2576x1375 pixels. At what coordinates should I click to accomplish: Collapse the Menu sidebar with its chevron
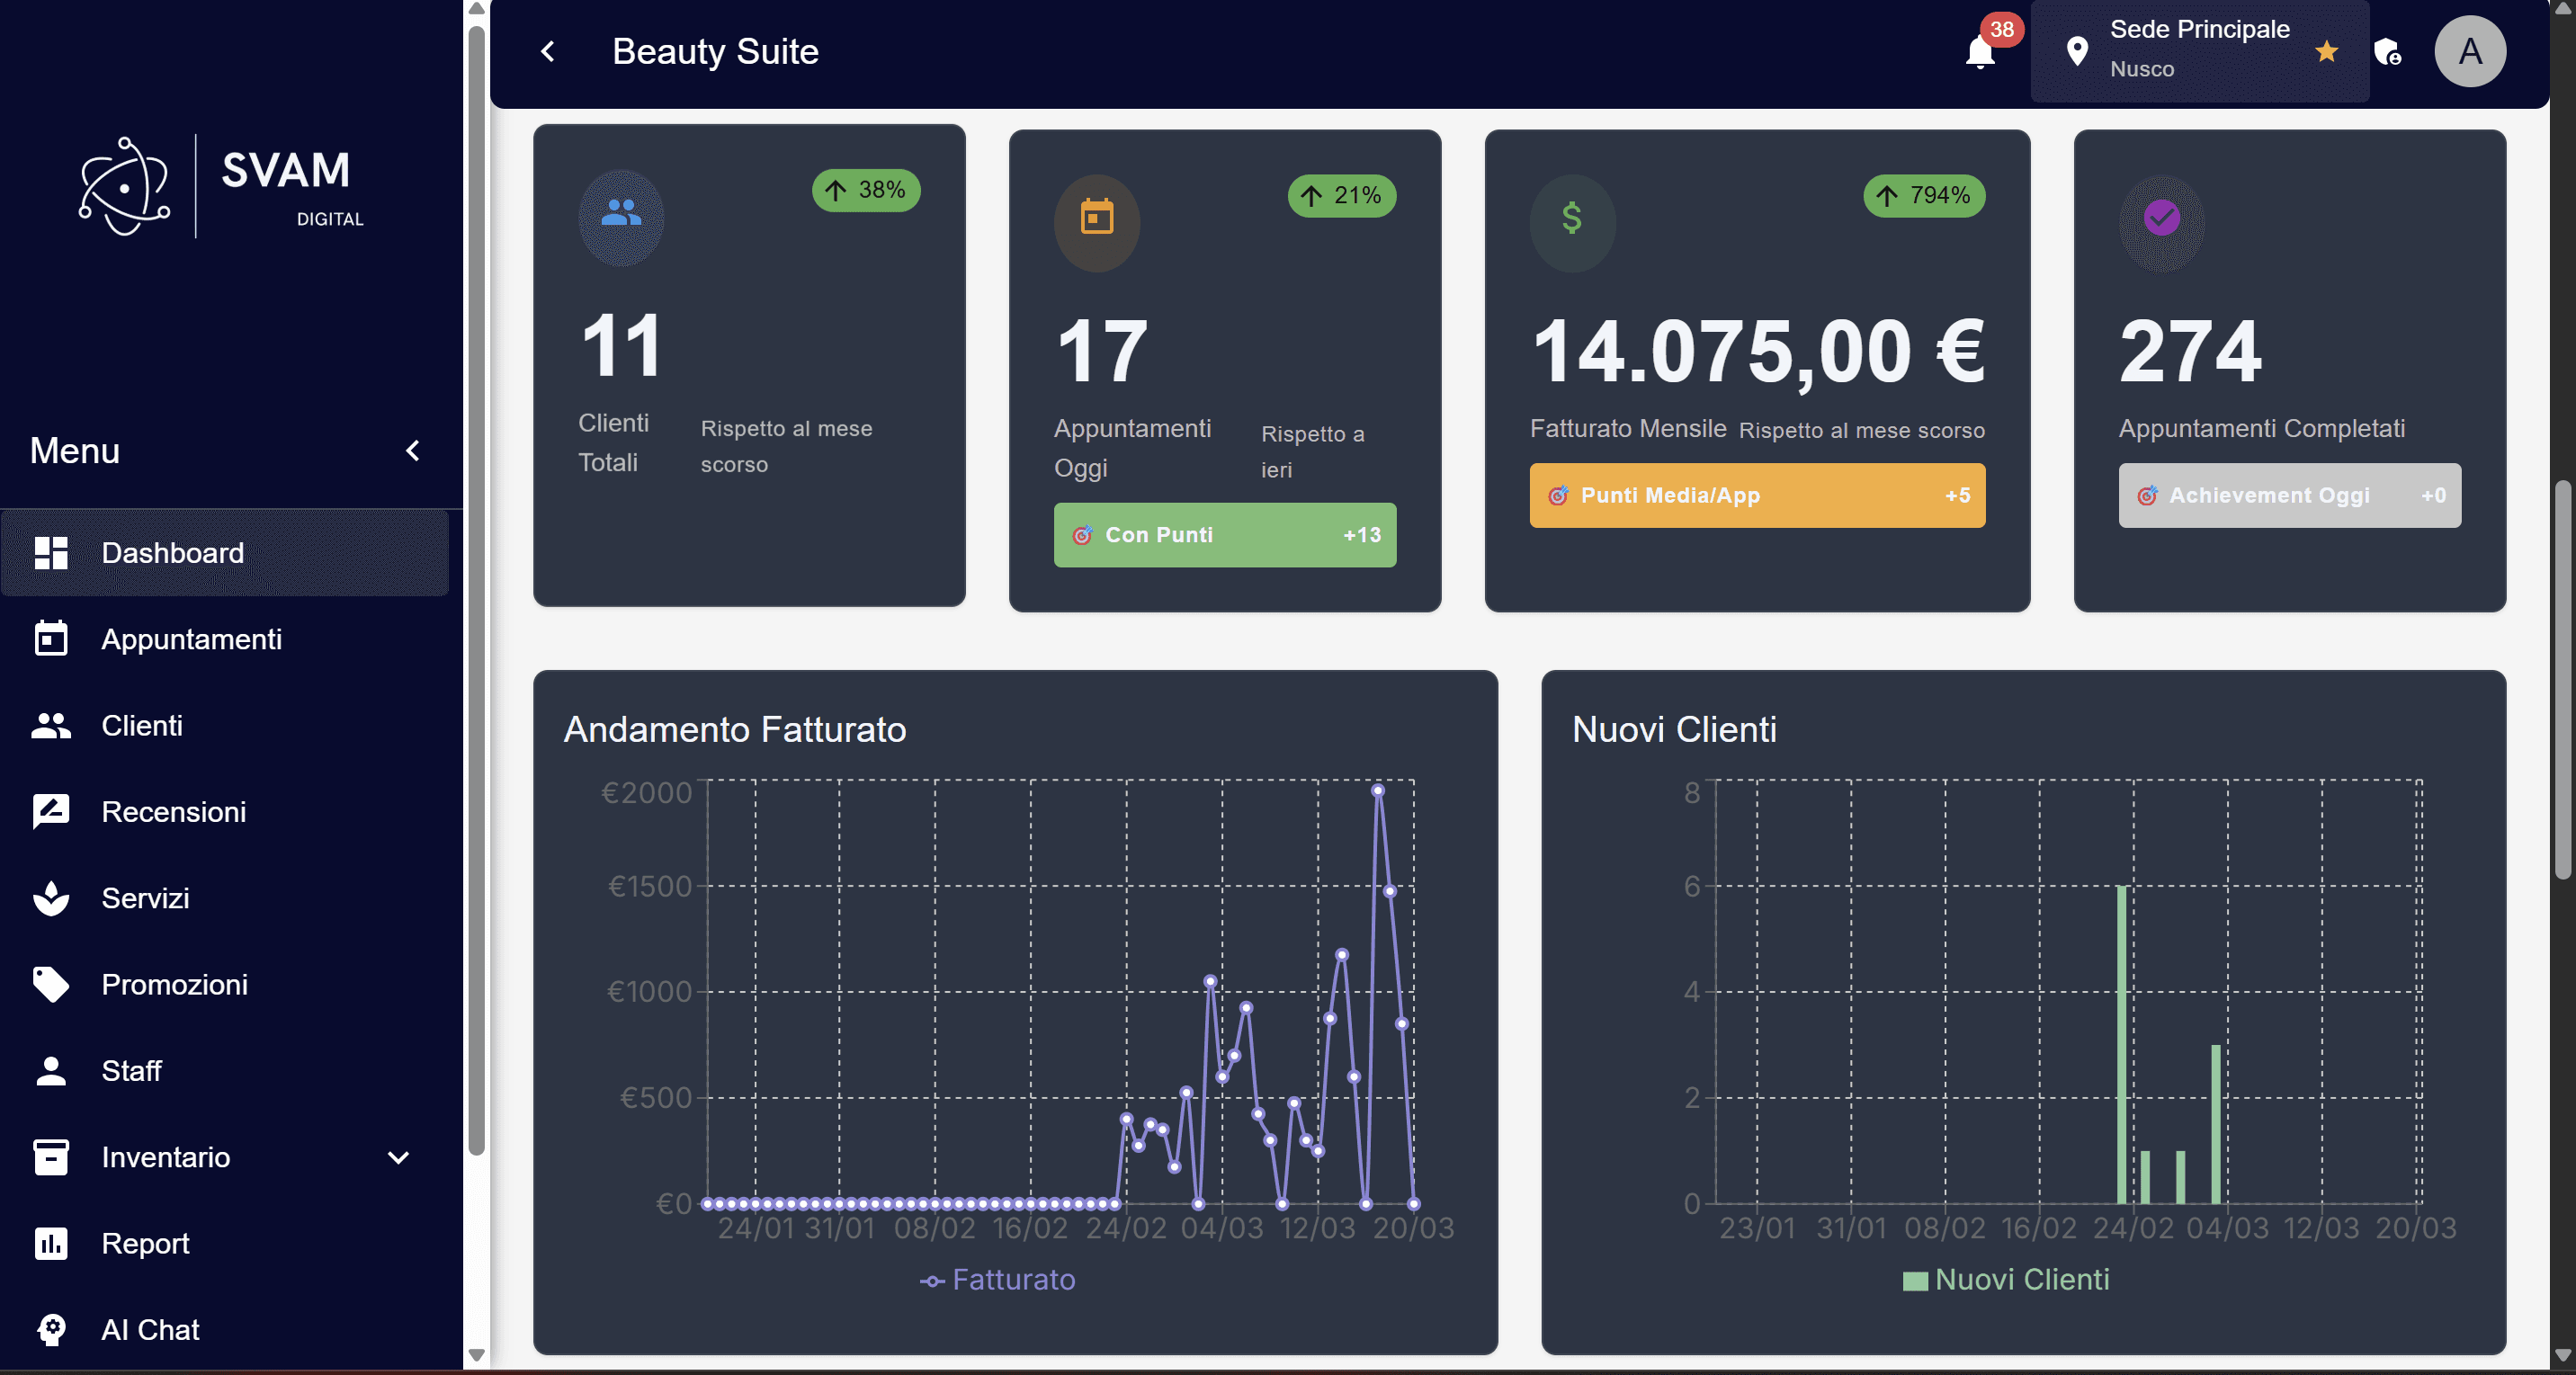(414, 450)
